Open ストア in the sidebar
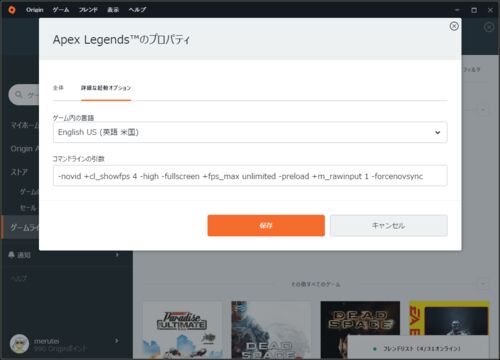The height and width of the screenshot is (360, 500). coord(19,172)
